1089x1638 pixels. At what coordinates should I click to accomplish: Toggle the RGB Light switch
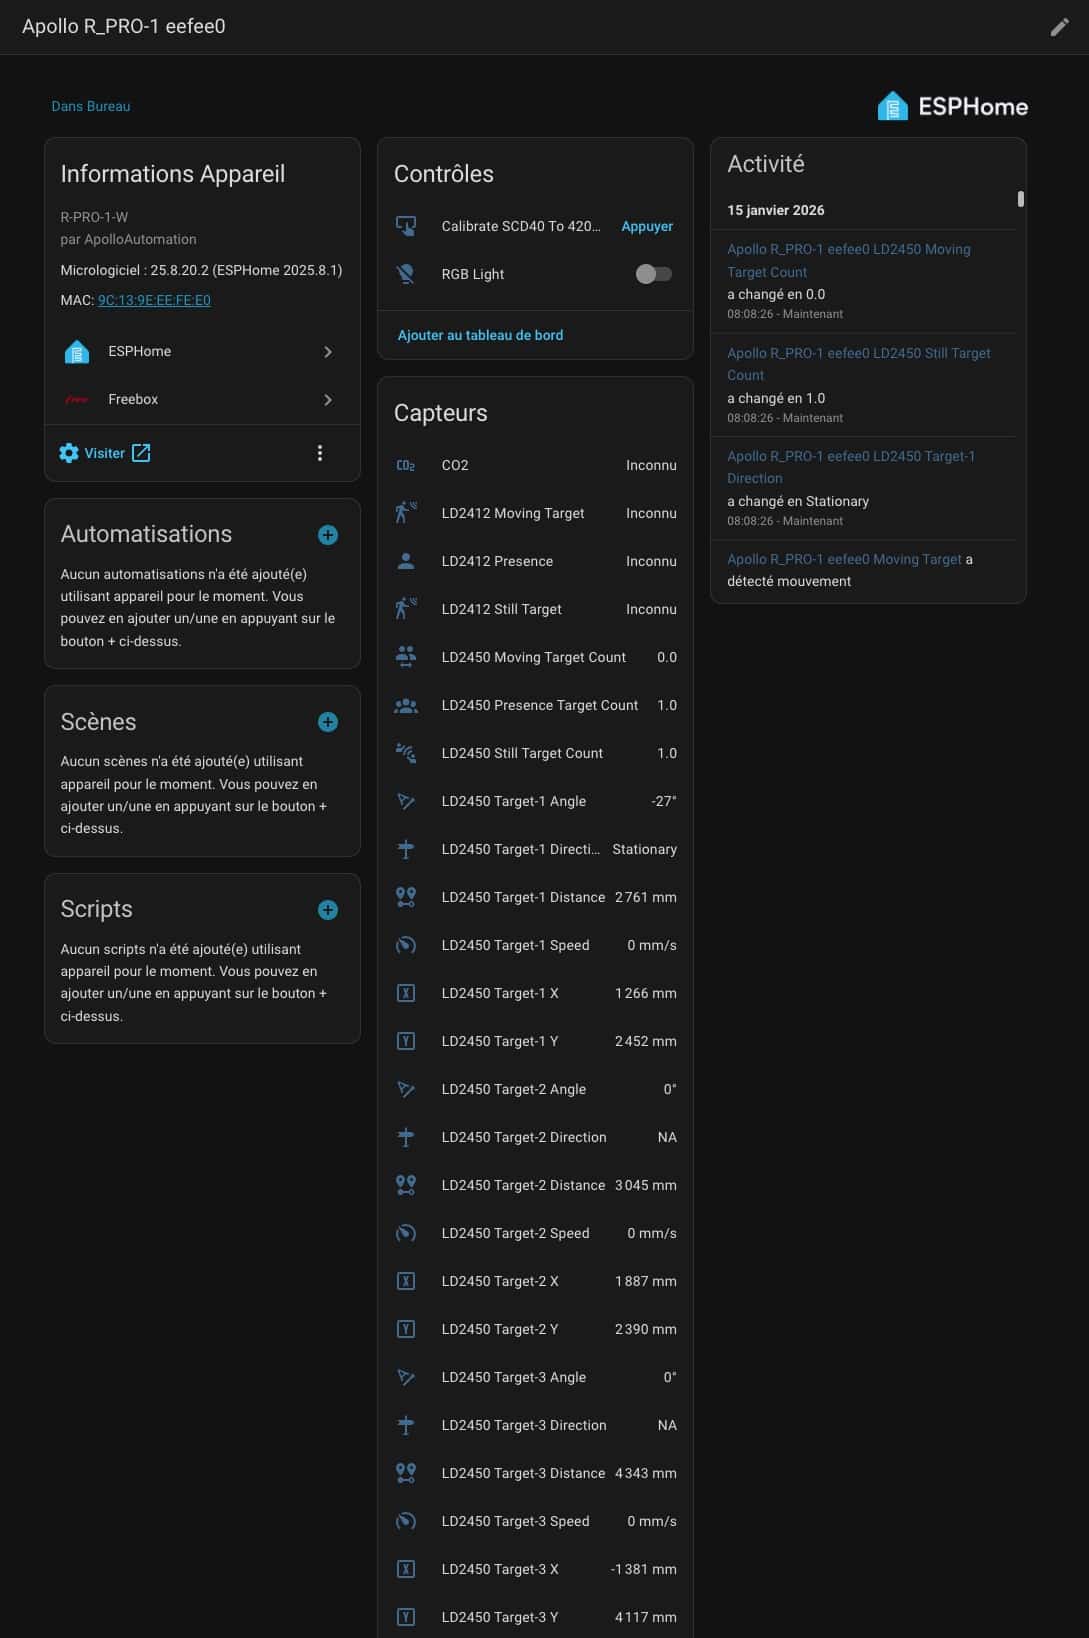coord(653,274)
